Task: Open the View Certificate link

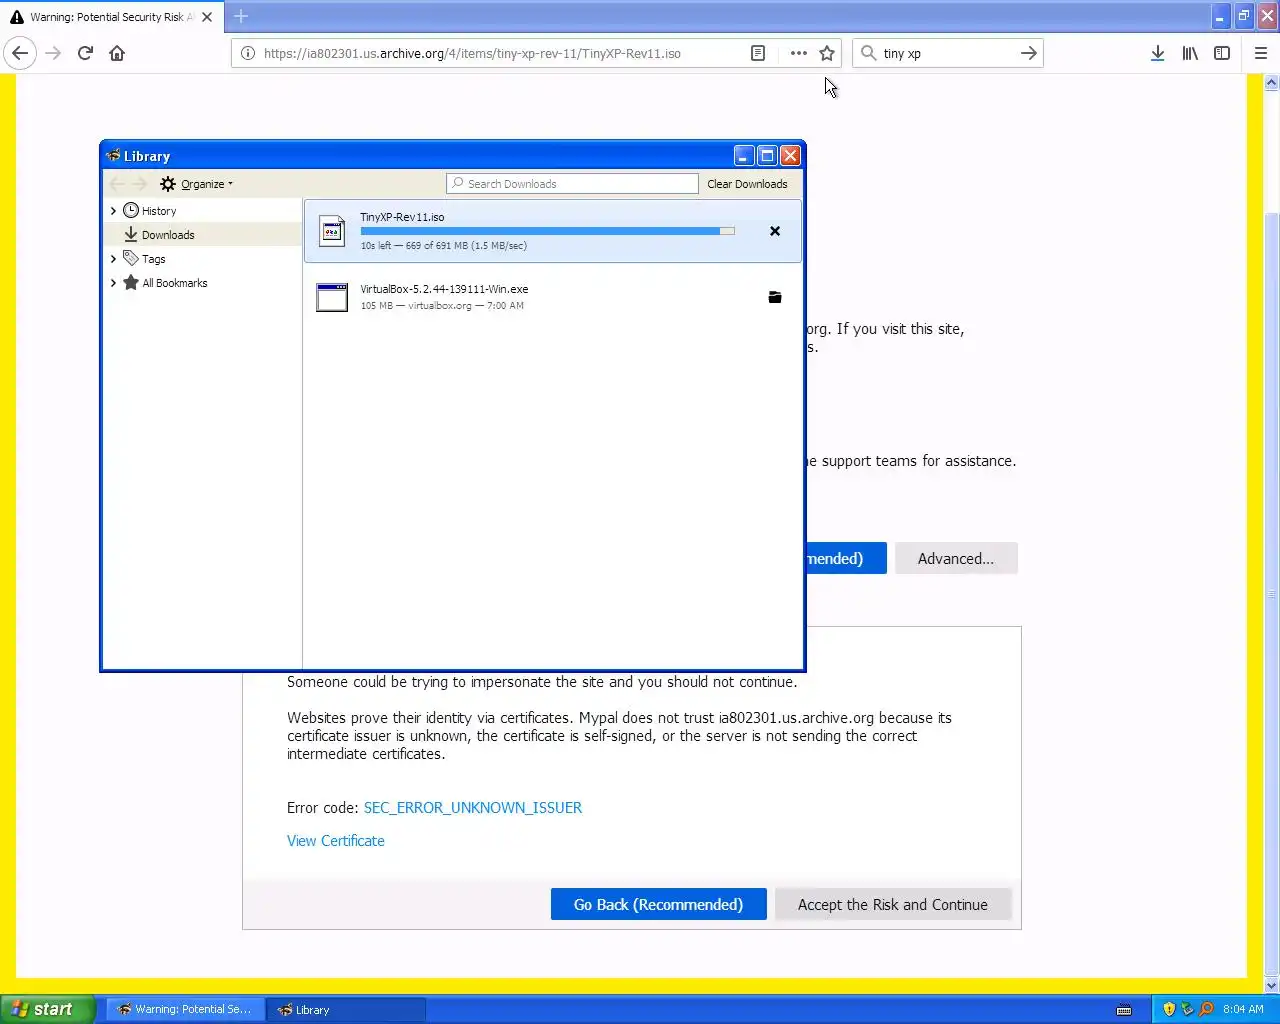Action: tap(336, 841)
